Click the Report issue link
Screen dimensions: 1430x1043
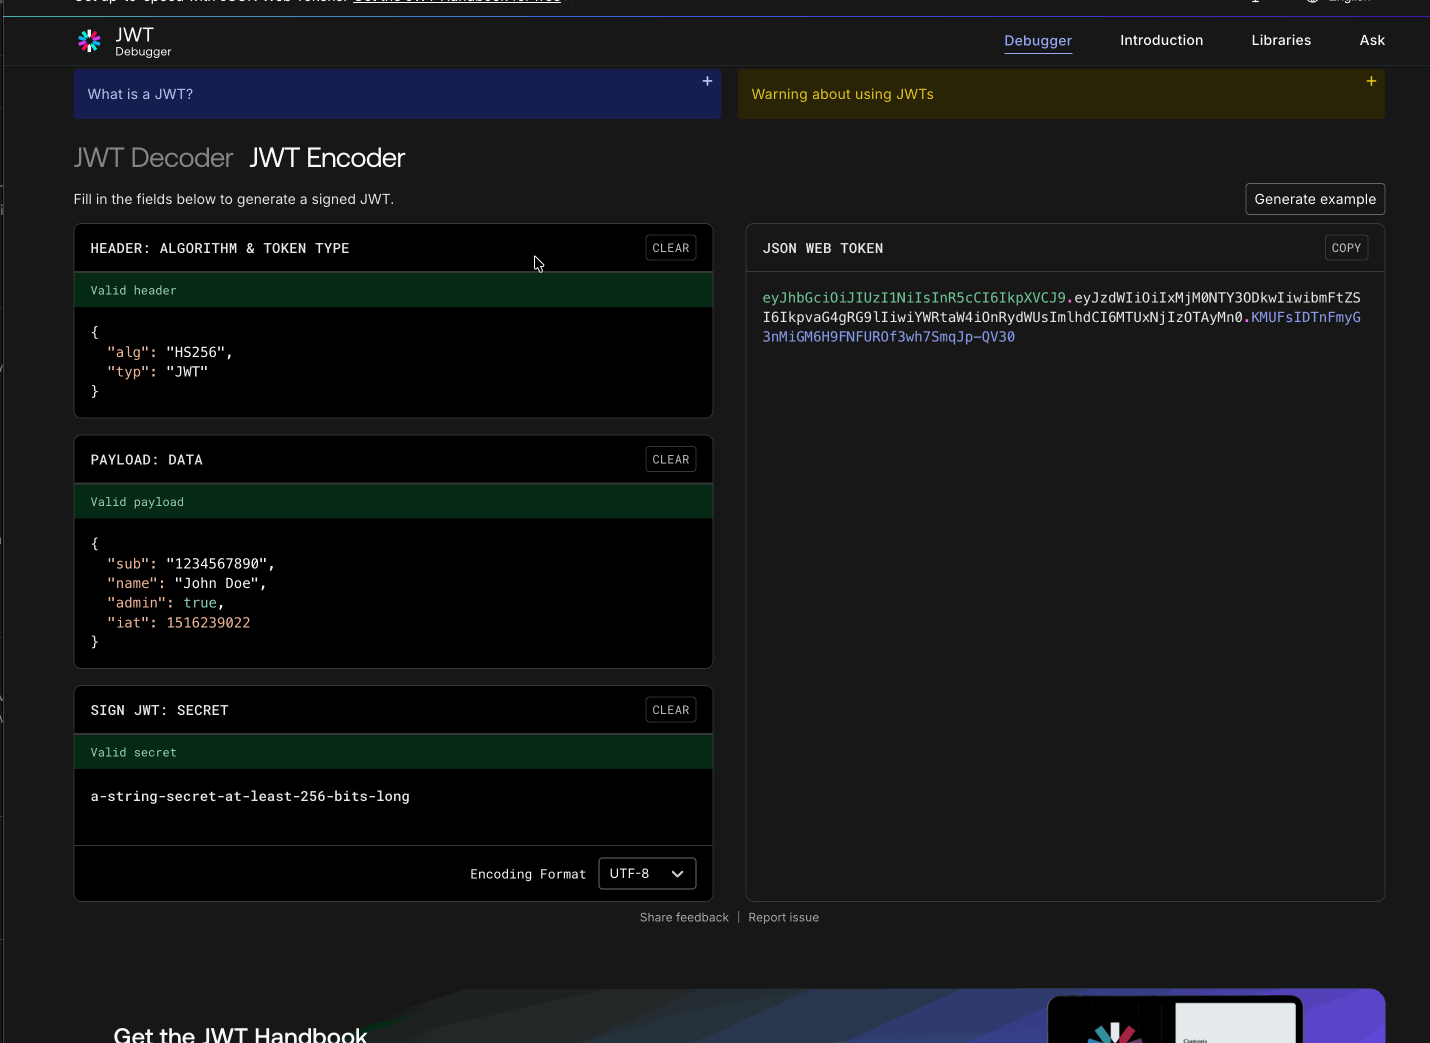tap(783, 918)
